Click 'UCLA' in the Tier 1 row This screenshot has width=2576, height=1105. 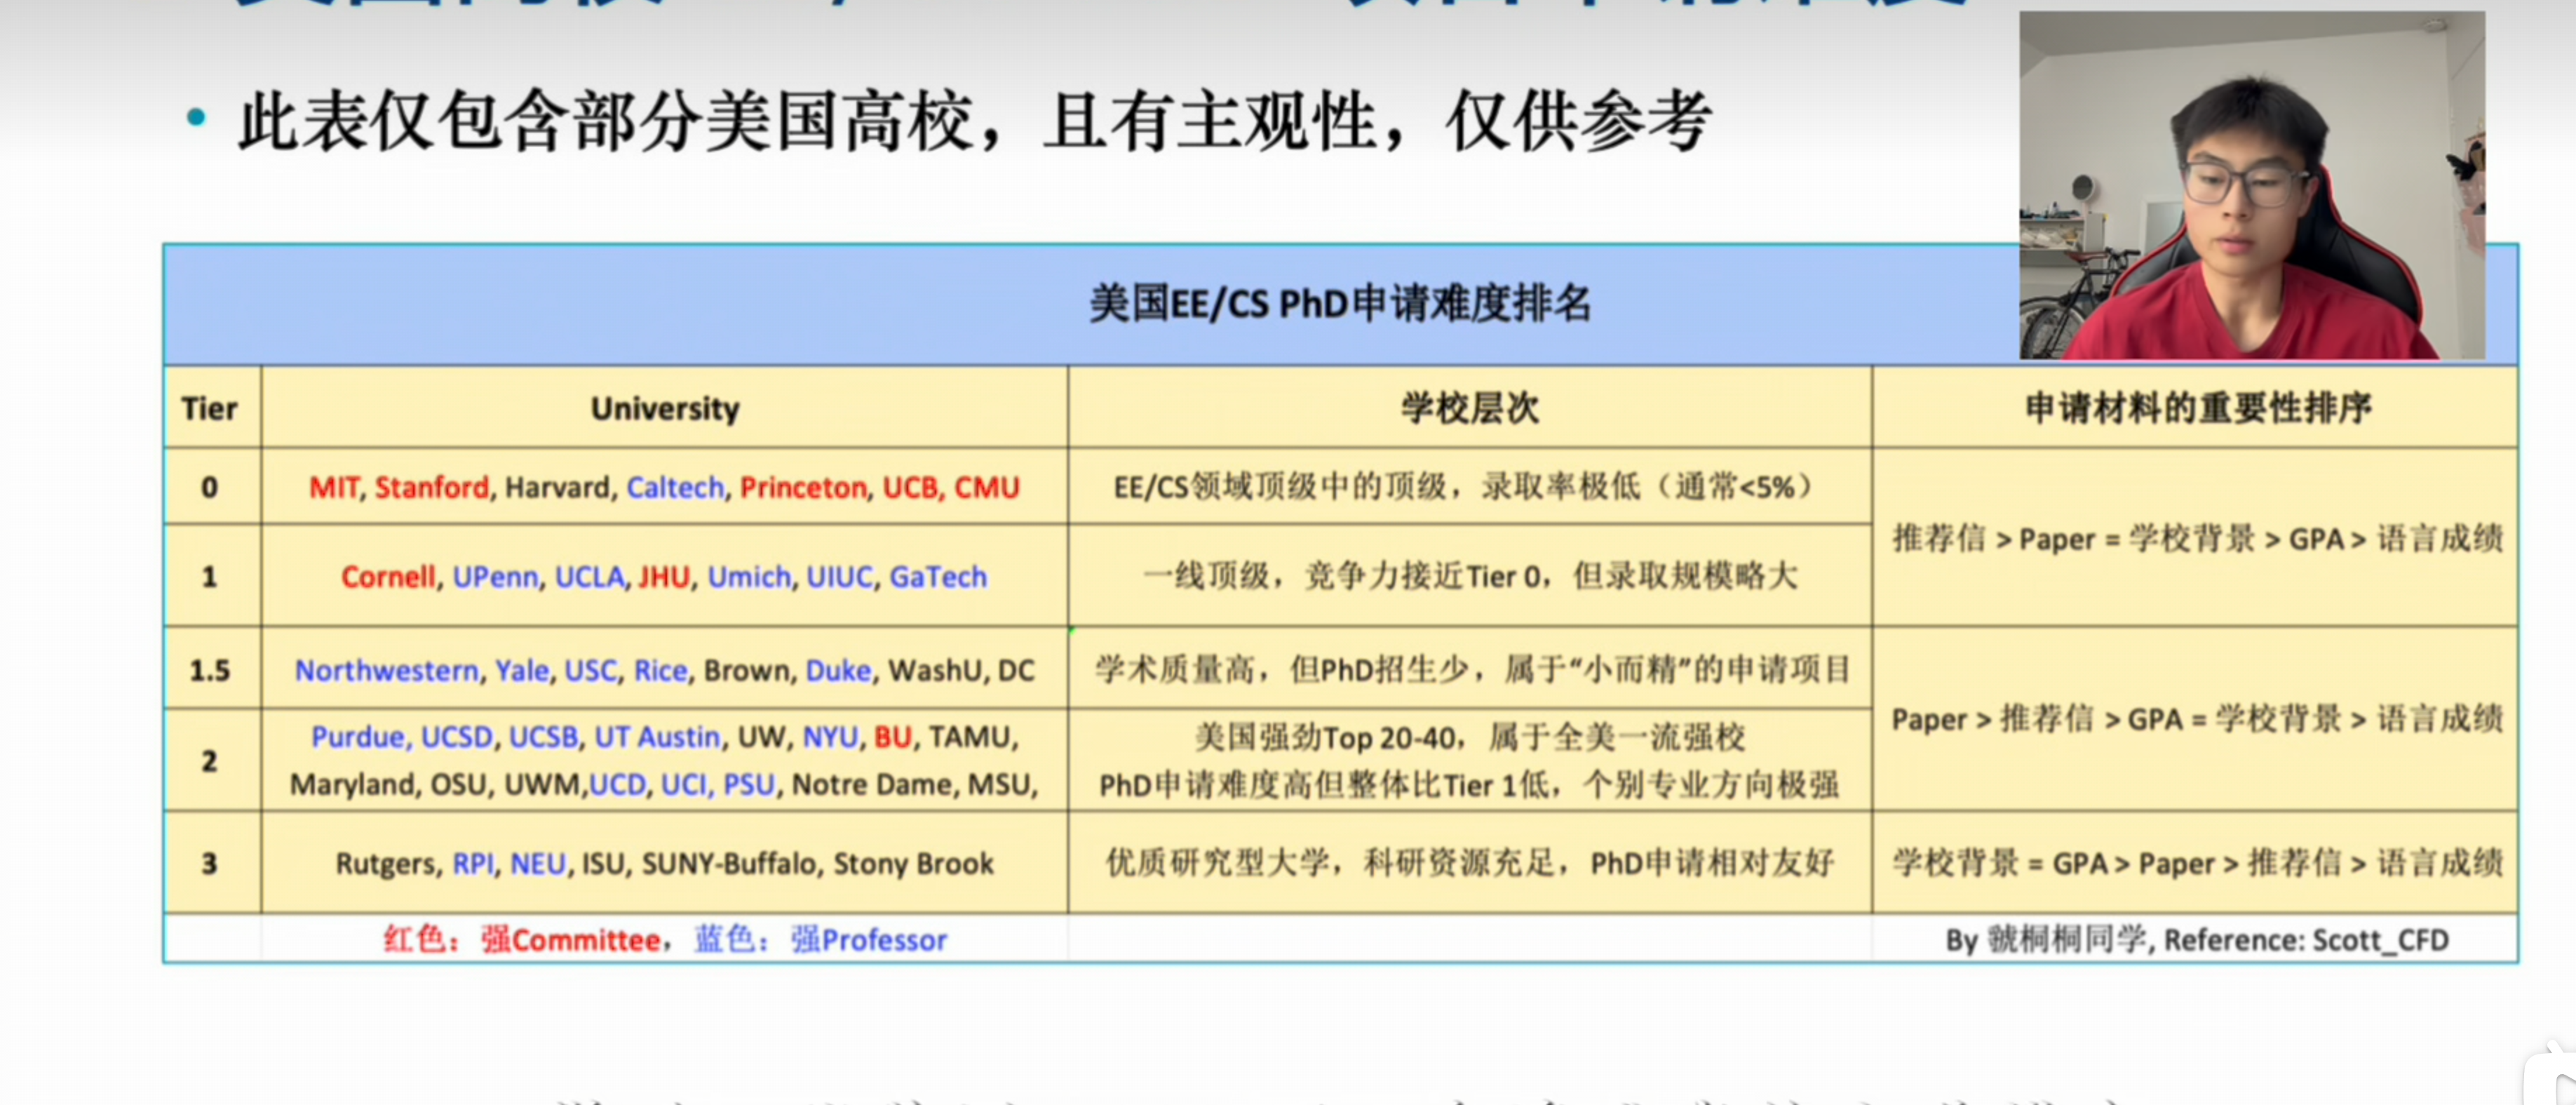coord(590,577)
